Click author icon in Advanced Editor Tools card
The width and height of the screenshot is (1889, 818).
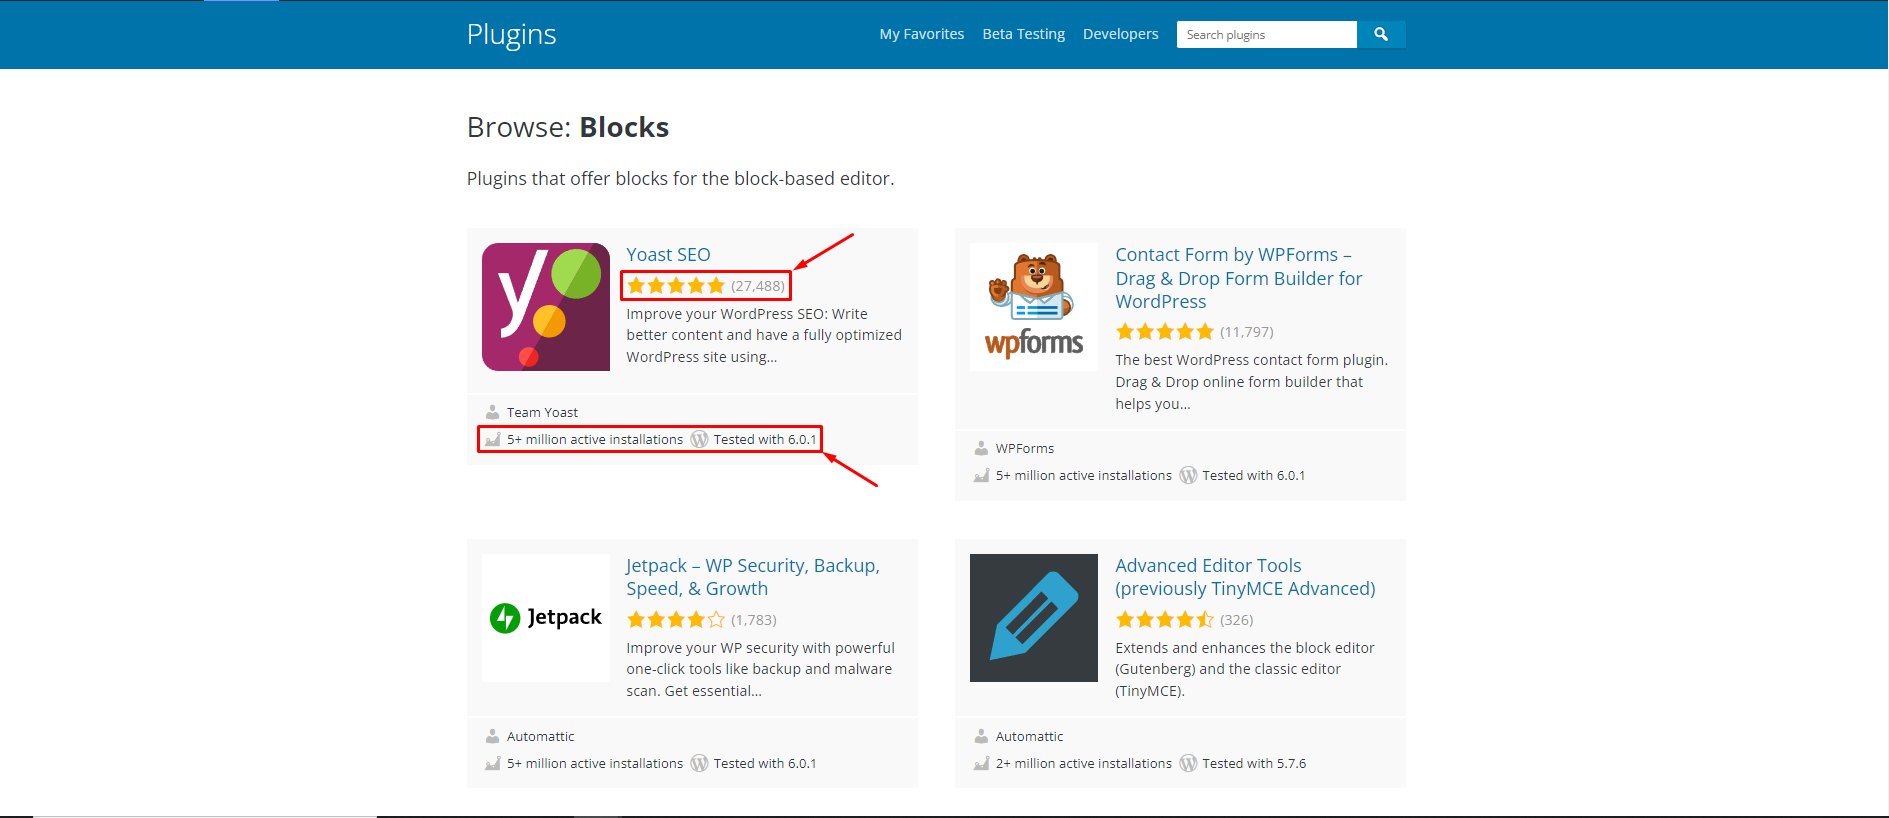(x=981, y=736)
